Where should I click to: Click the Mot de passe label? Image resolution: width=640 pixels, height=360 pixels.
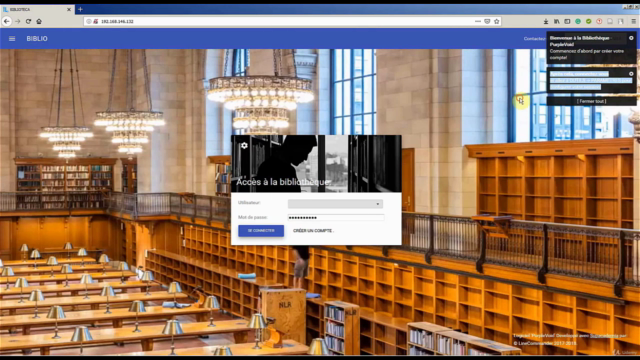252,217
